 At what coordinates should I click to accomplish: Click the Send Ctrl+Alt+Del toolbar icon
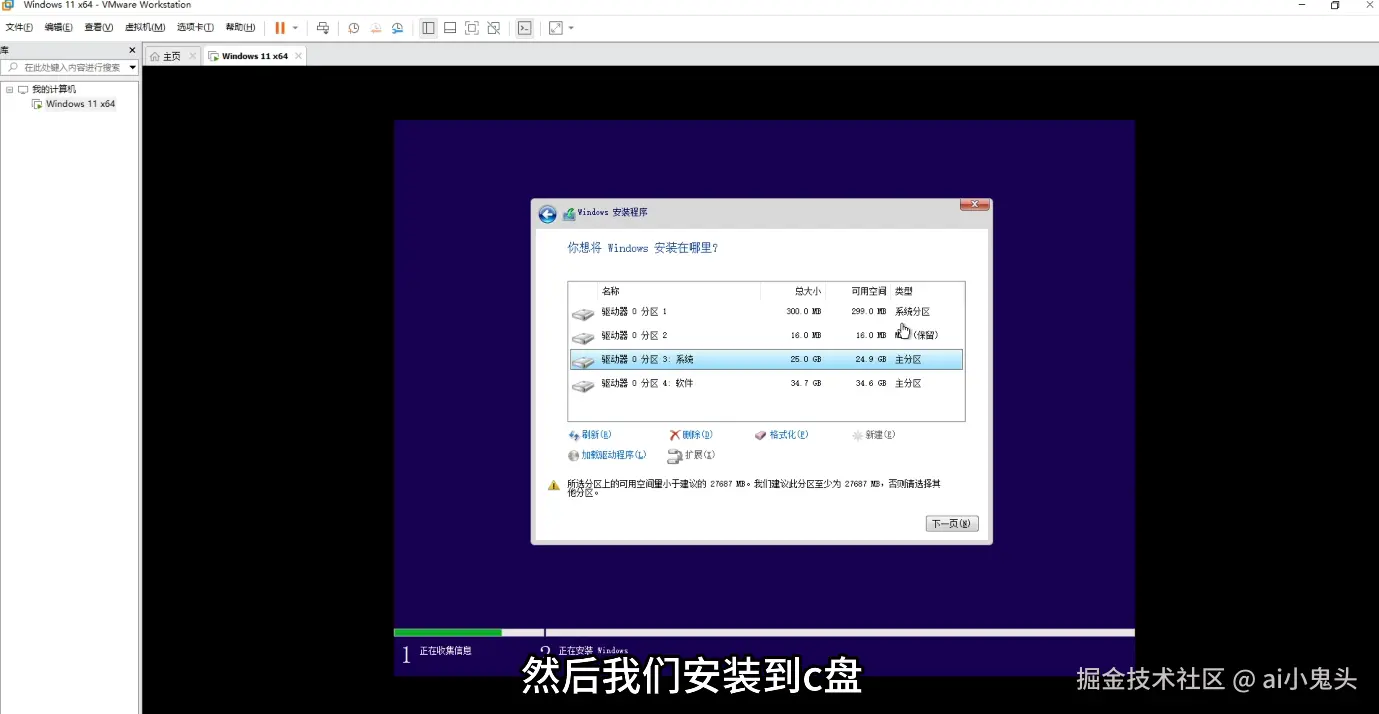(322, 28)
